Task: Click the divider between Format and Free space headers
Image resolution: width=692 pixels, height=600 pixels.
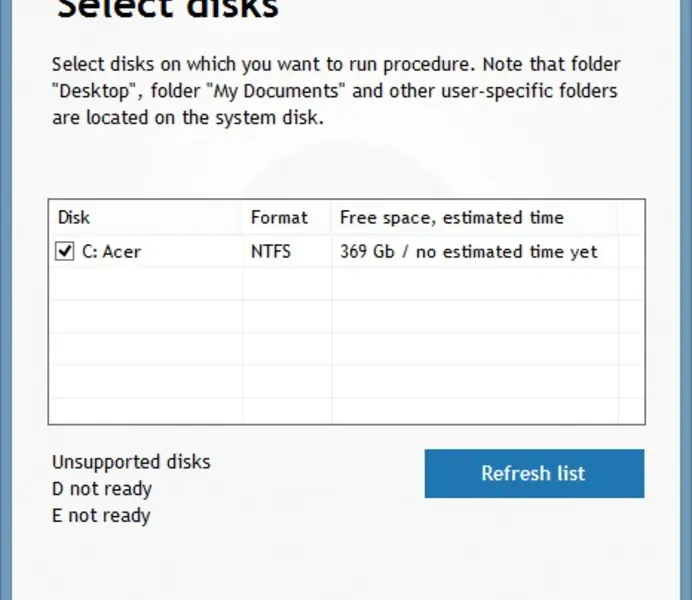Action: coord(332,217)
